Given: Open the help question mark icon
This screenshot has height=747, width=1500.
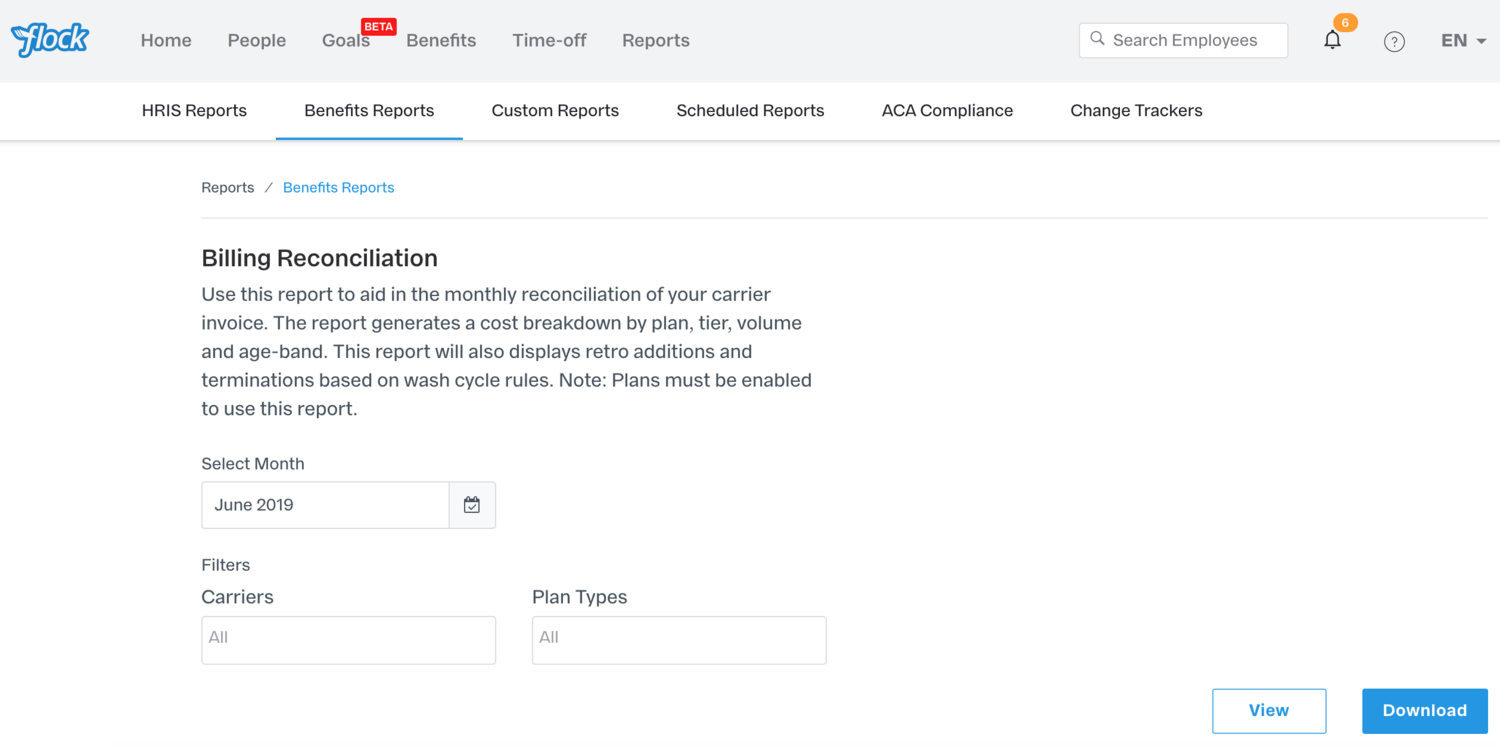Looking at the screenshot, I should click(1394, 41).
